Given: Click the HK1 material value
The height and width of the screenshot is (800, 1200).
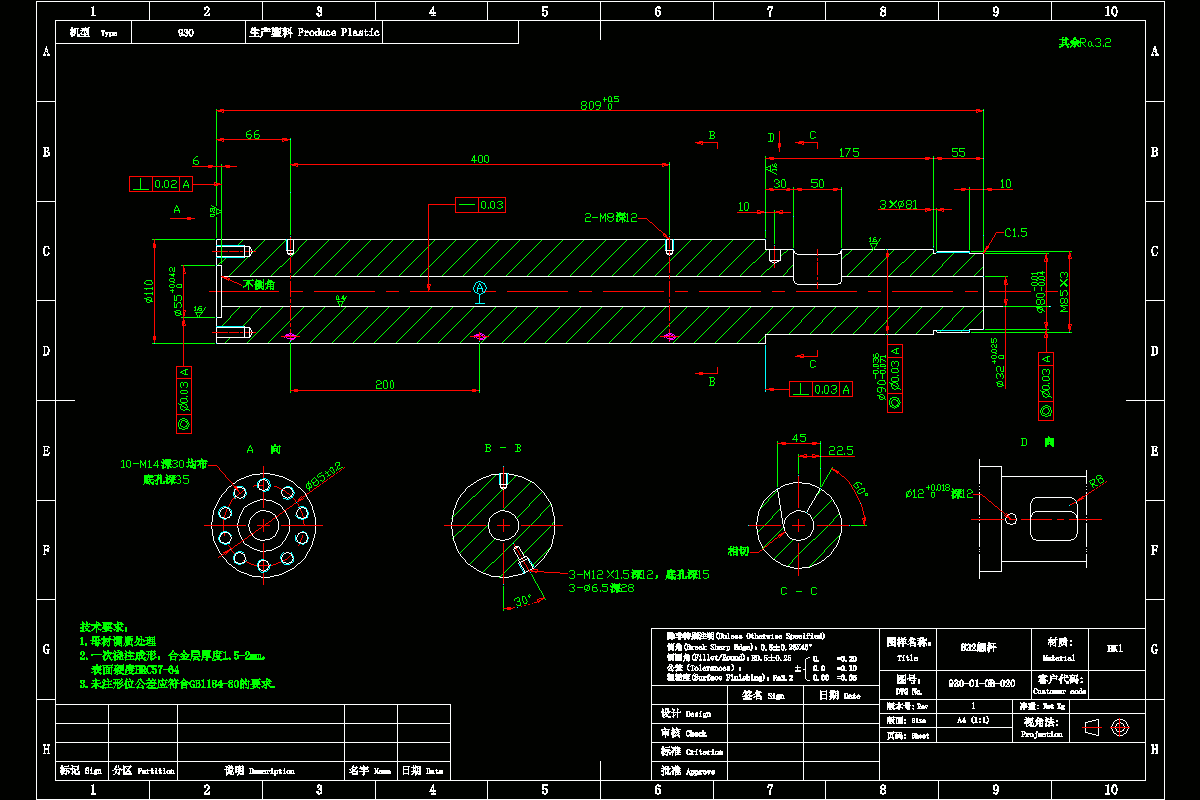Looking at the screenshot, I should pyautogui.click(x=1114, y=648).
